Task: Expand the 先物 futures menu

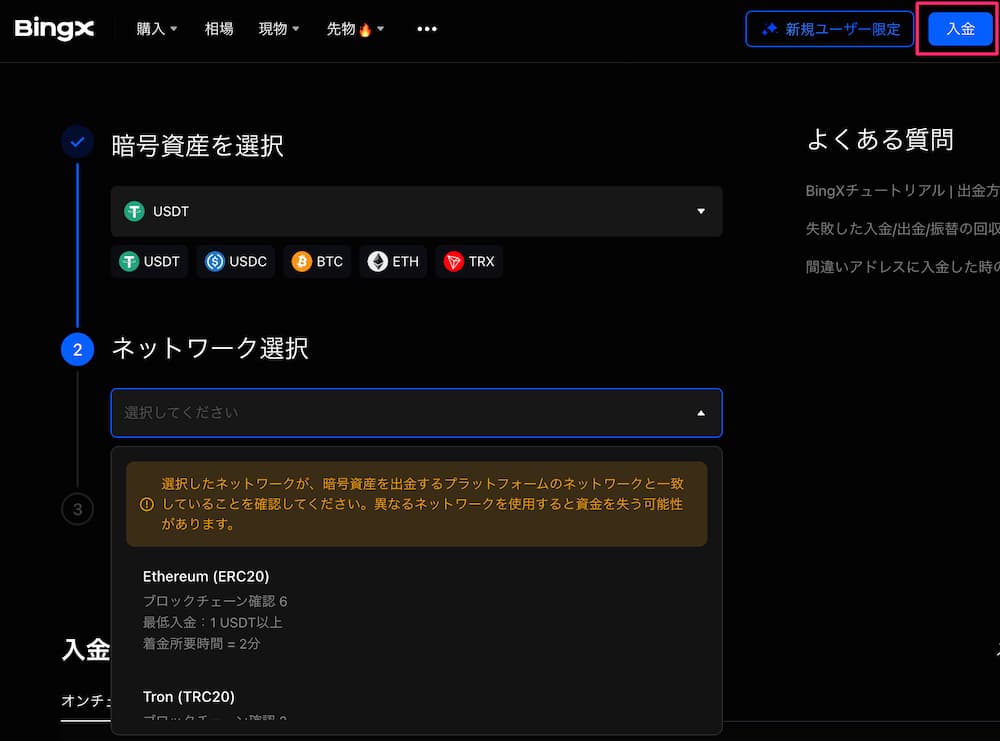Action: (x=355, y=29)
